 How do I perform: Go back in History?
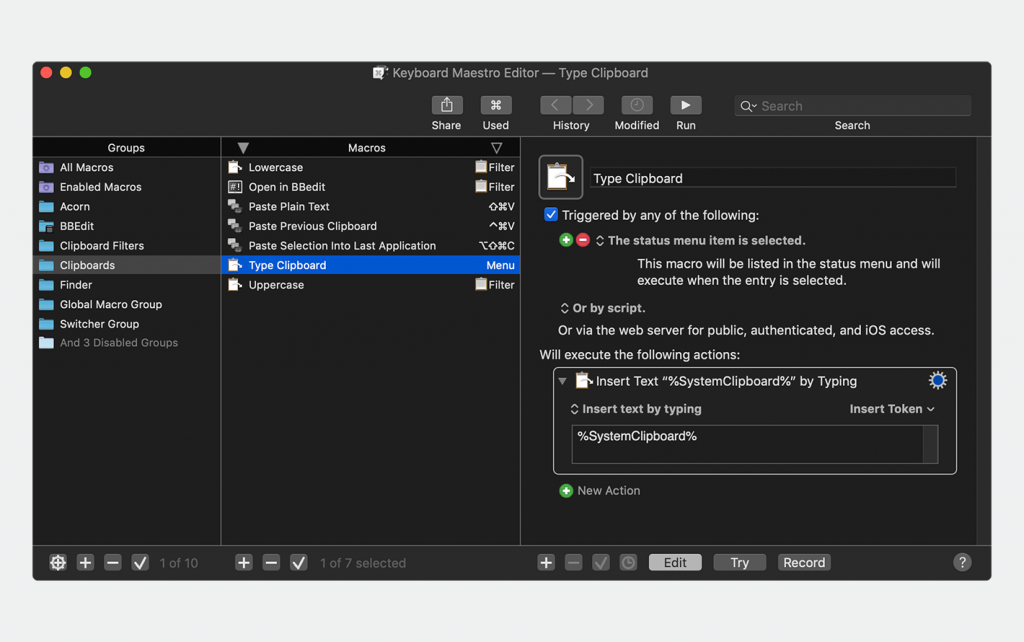555,105
